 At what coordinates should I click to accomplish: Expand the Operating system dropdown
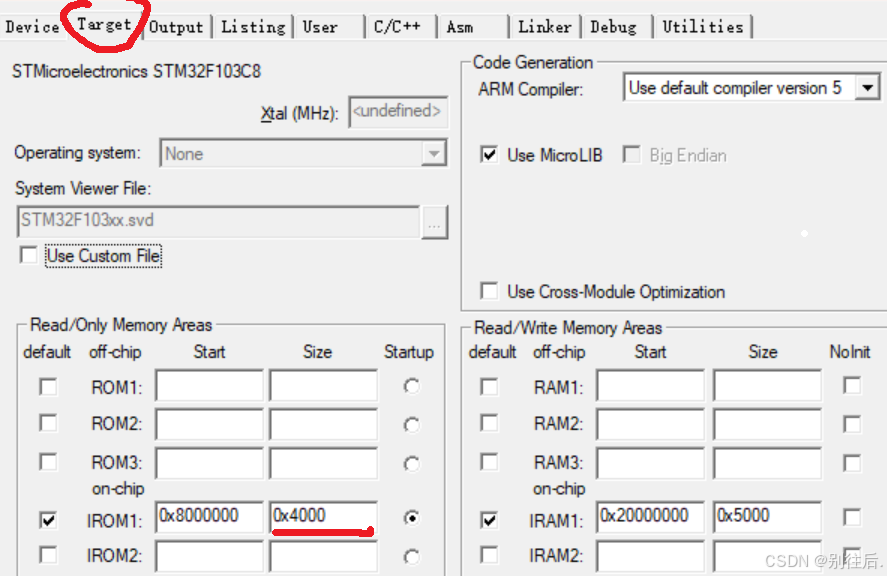pyautogui.click(x=434, y=153)
